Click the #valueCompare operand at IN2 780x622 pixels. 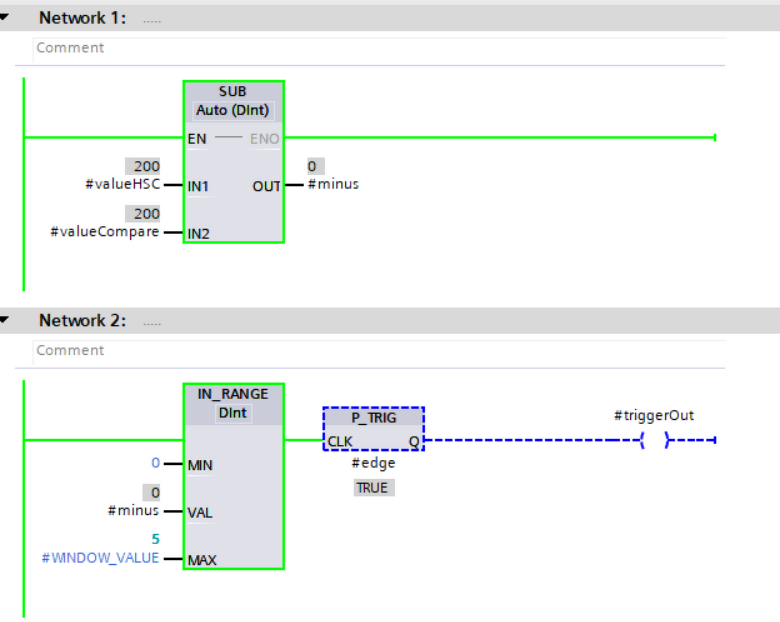coord(105,232)
